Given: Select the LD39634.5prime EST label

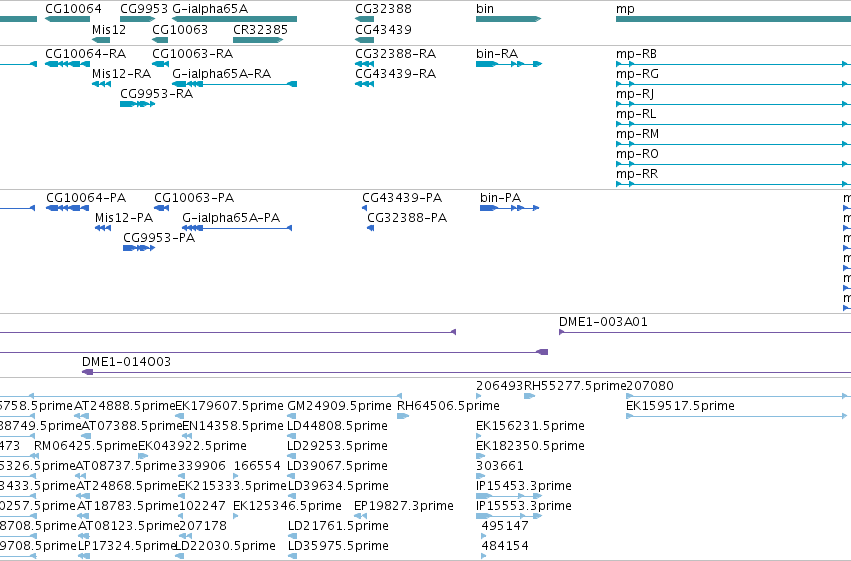Looking at the screenshot, I should point(338,486).
